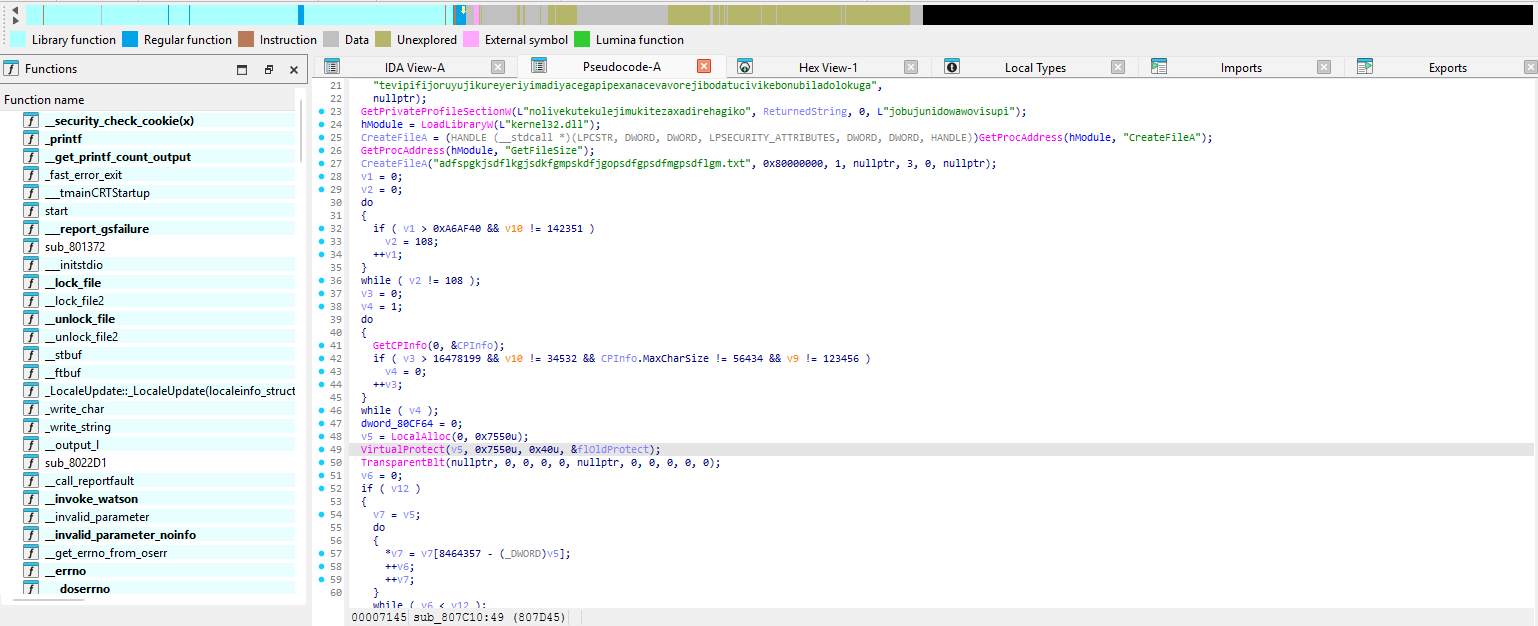Click the yellow cursor marker on navigation band
Screen dimensions: 1538x626
(x=463, y=9)
